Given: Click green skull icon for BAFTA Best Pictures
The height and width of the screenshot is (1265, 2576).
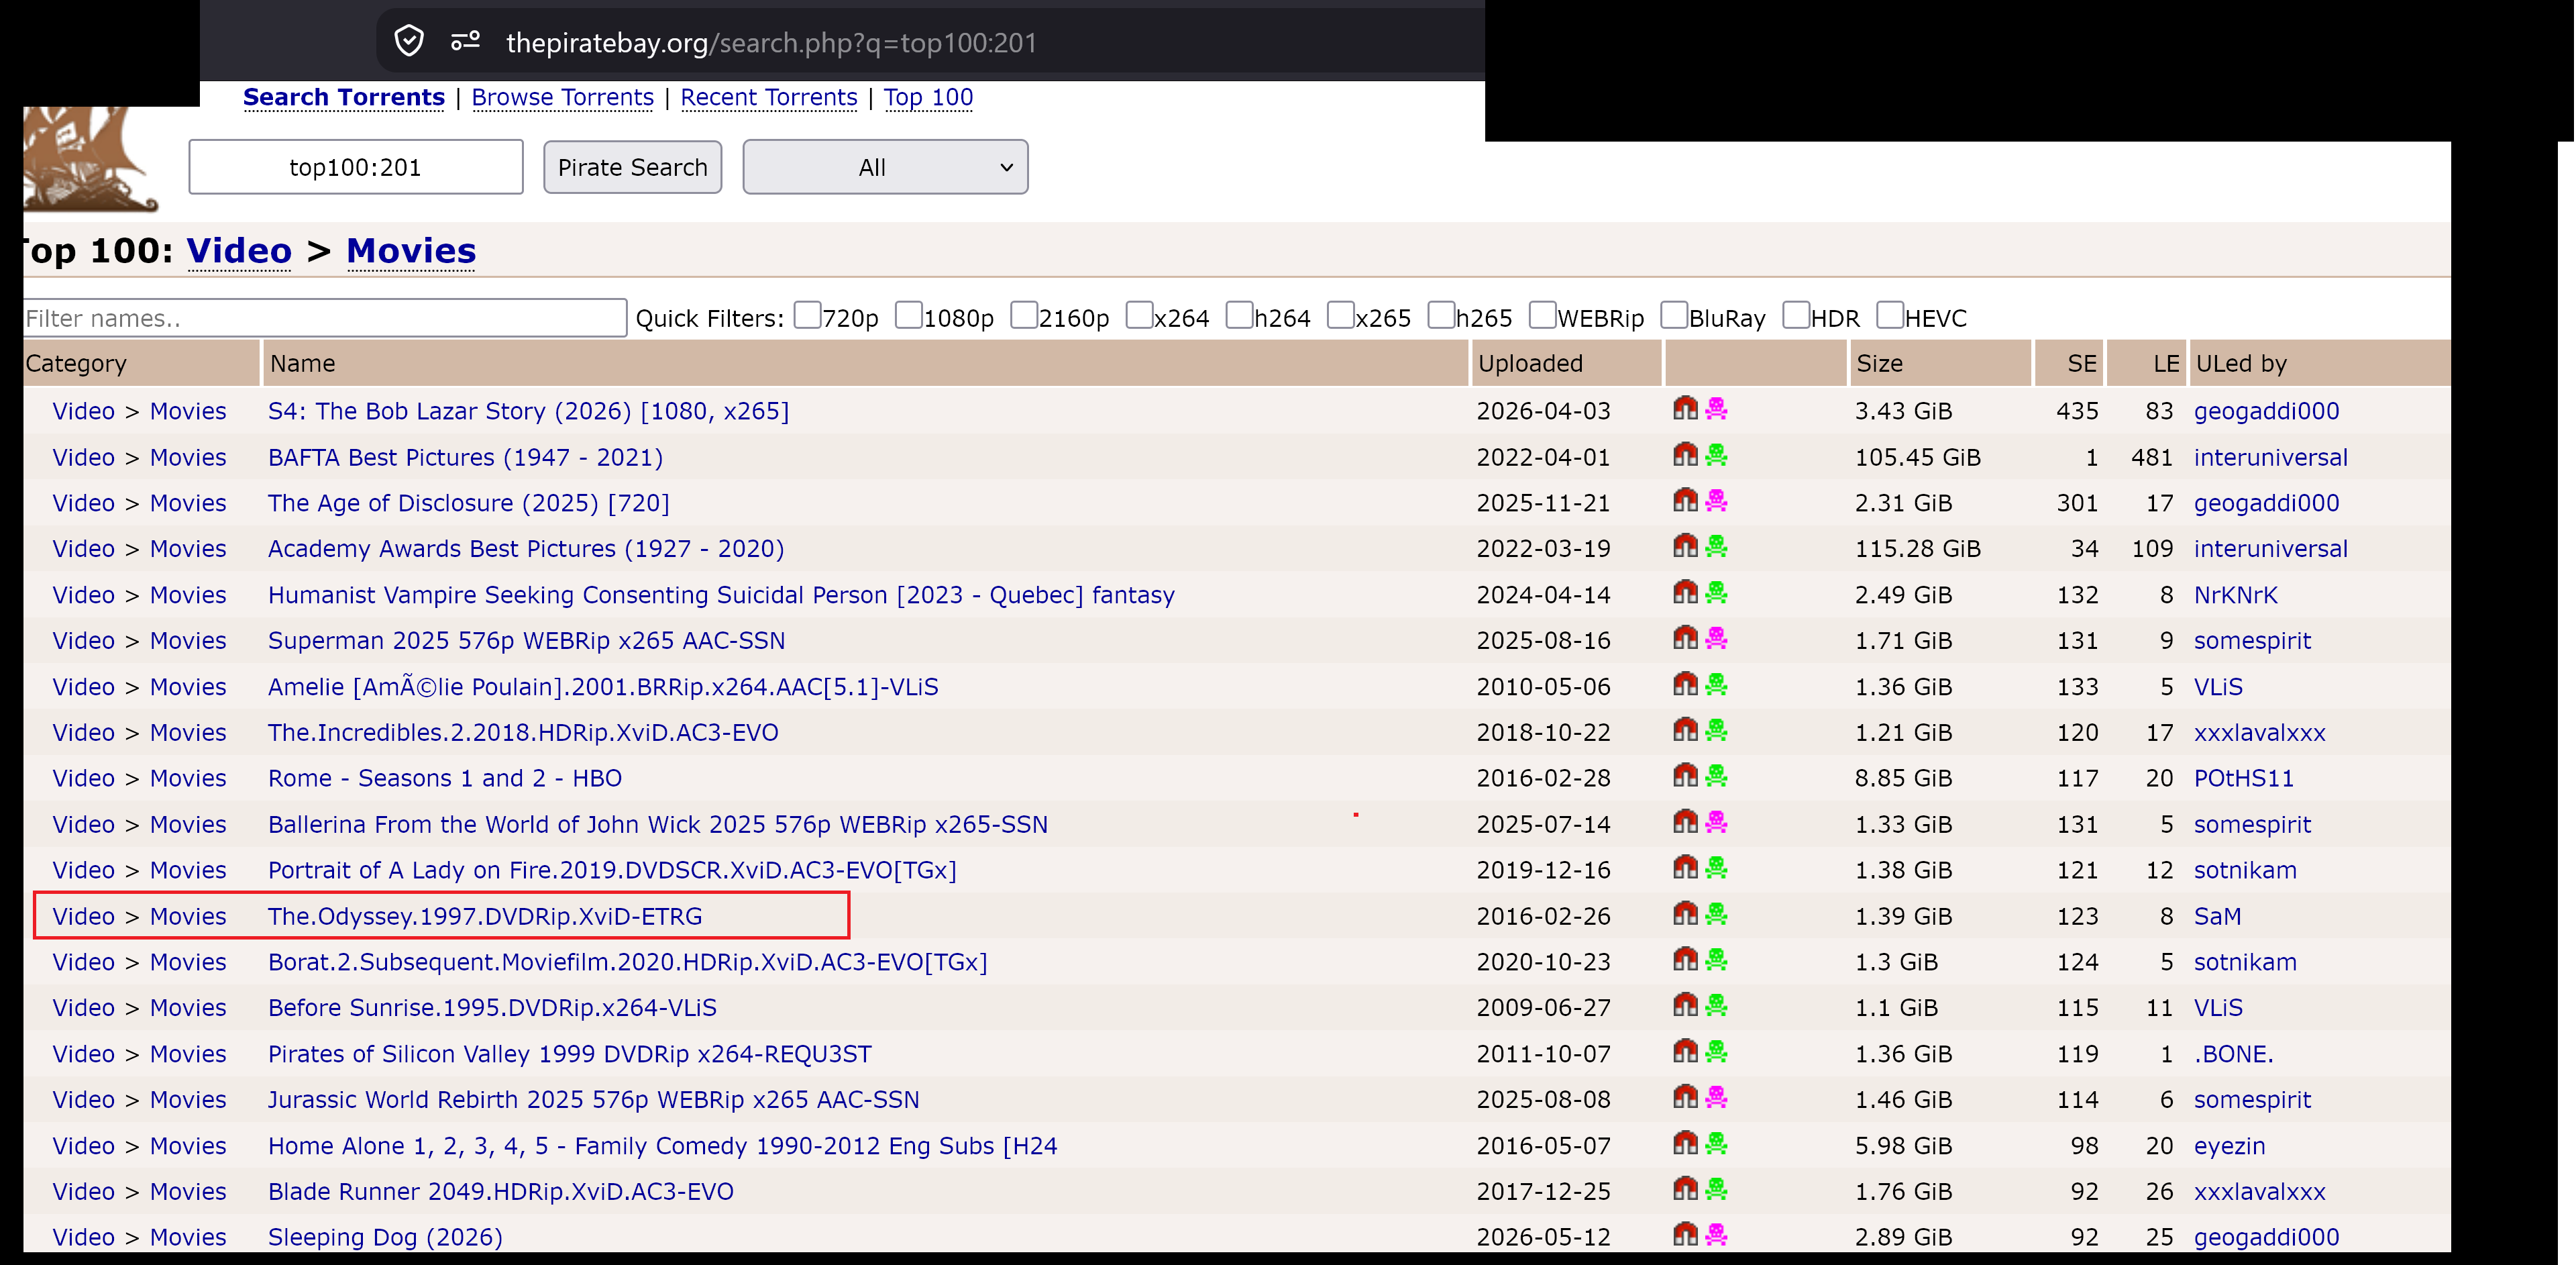Looking at the screenshot, I should click(1717, 454).
